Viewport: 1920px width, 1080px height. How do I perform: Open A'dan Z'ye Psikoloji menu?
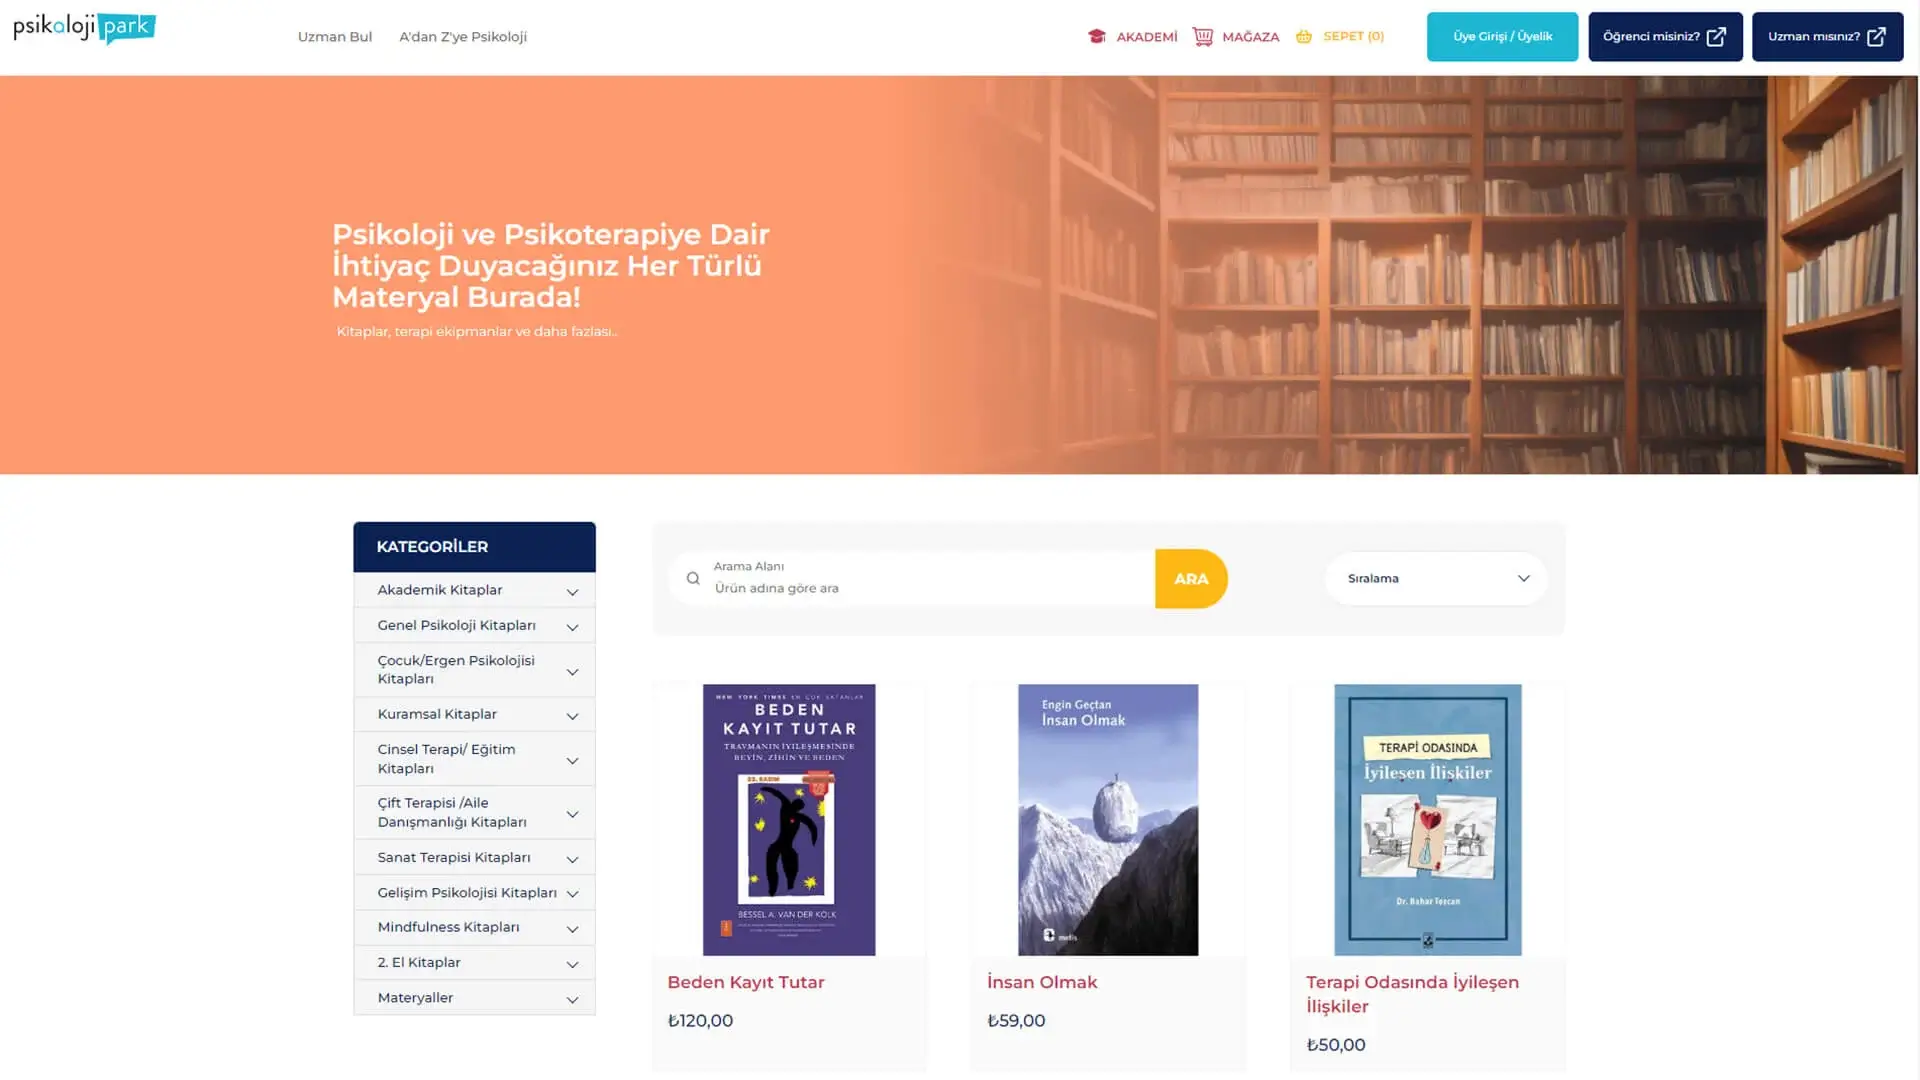click(x=463, y=37)
